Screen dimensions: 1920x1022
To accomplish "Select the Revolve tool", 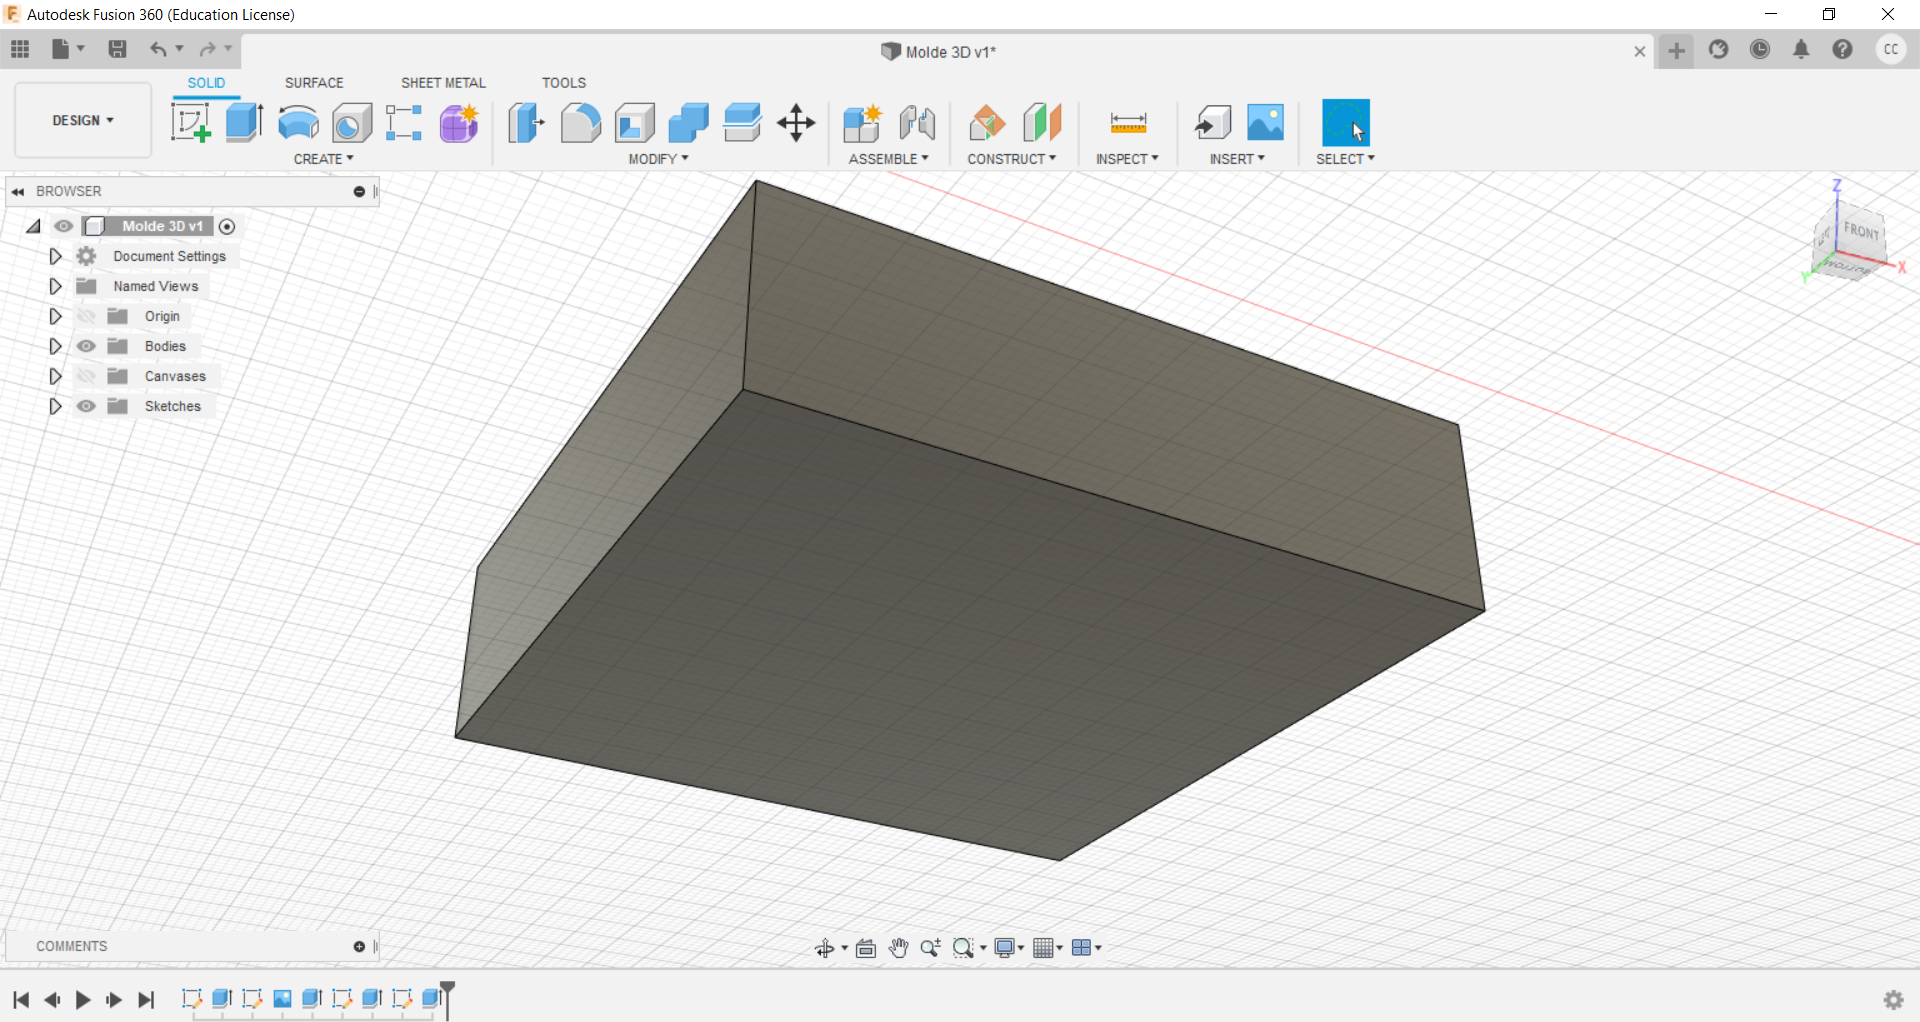I will coord(298,122).
